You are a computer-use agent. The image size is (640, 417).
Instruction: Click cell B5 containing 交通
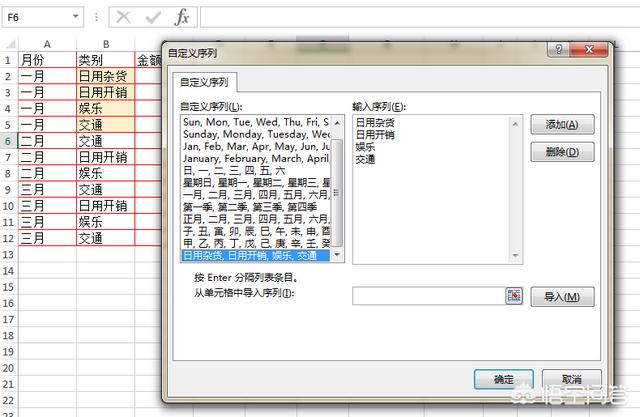(x=106, y=125)
